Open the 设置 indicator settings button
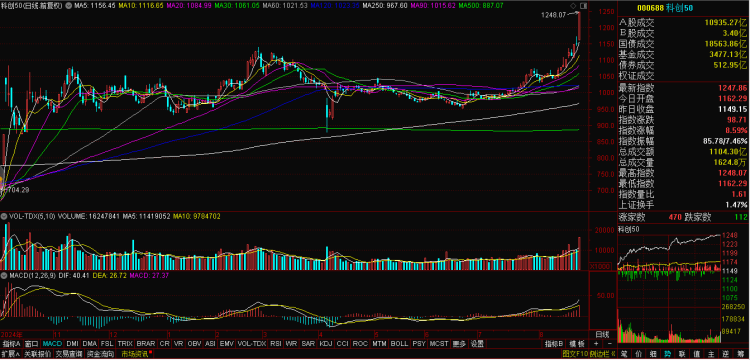750x360 pixels. click(x=477, y=344)
